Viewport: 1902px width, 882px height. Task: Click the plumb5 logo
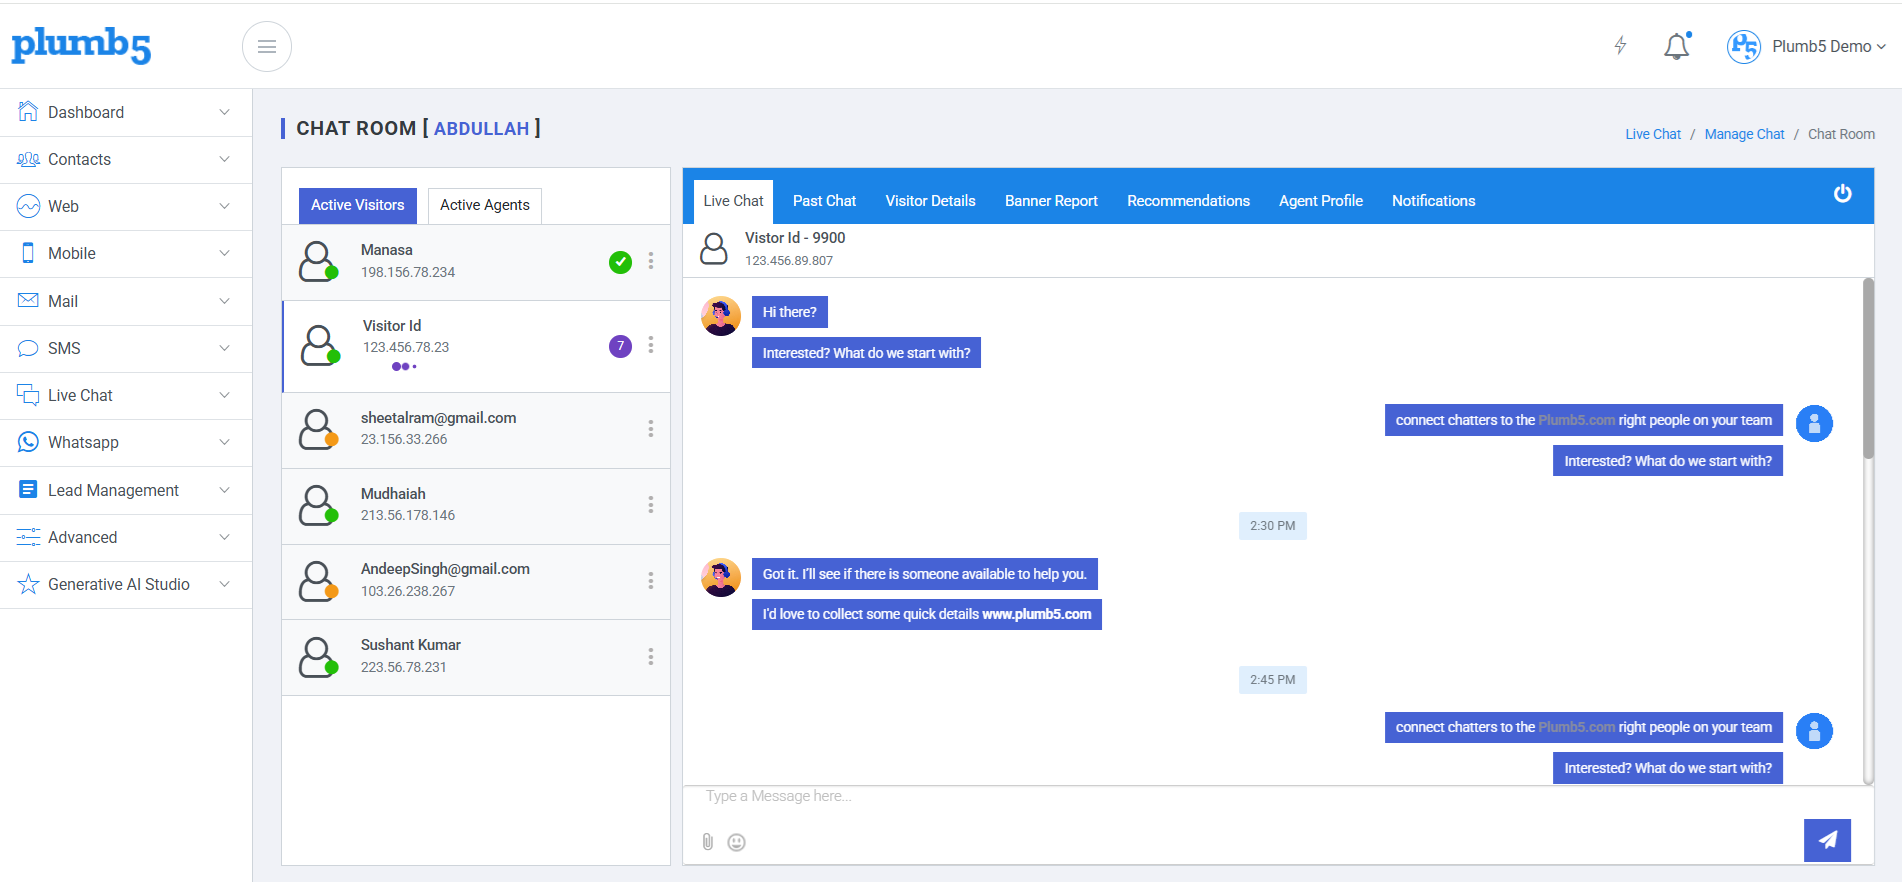pos(81,46)
